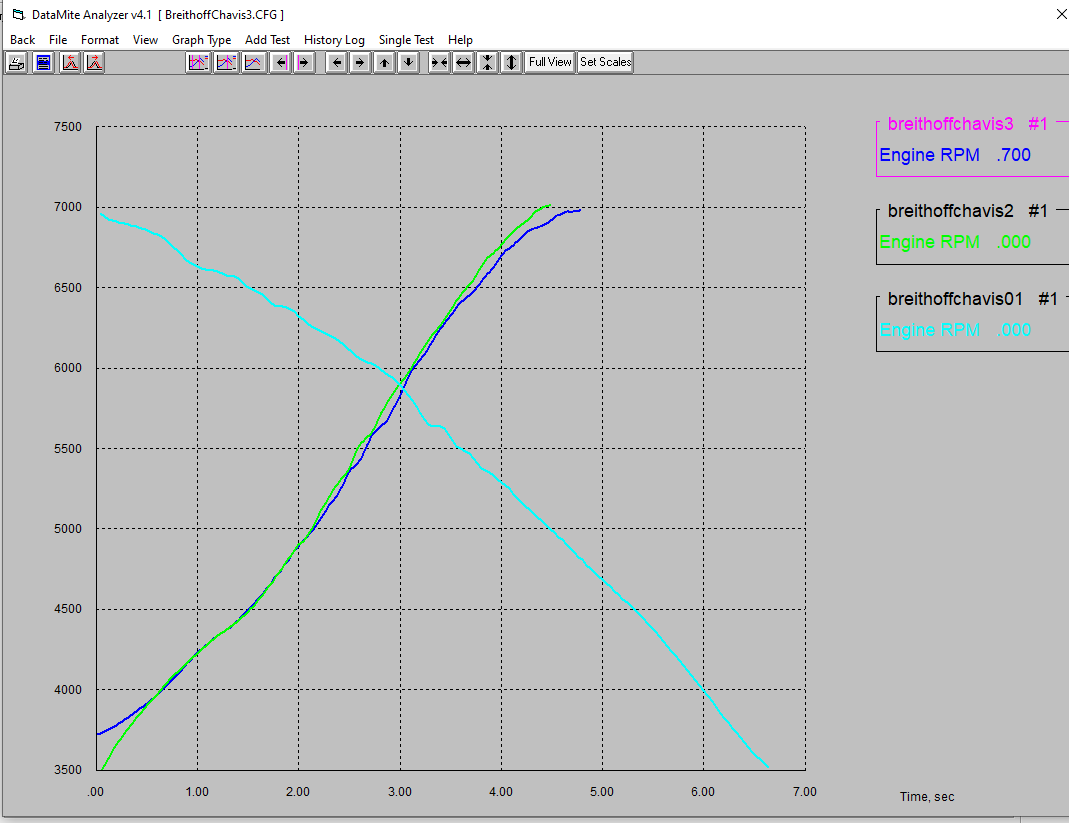The image size is (1069, 823).
Task: Select the breithoffchavis3 #1 legend title
Action: click(967, 124)
